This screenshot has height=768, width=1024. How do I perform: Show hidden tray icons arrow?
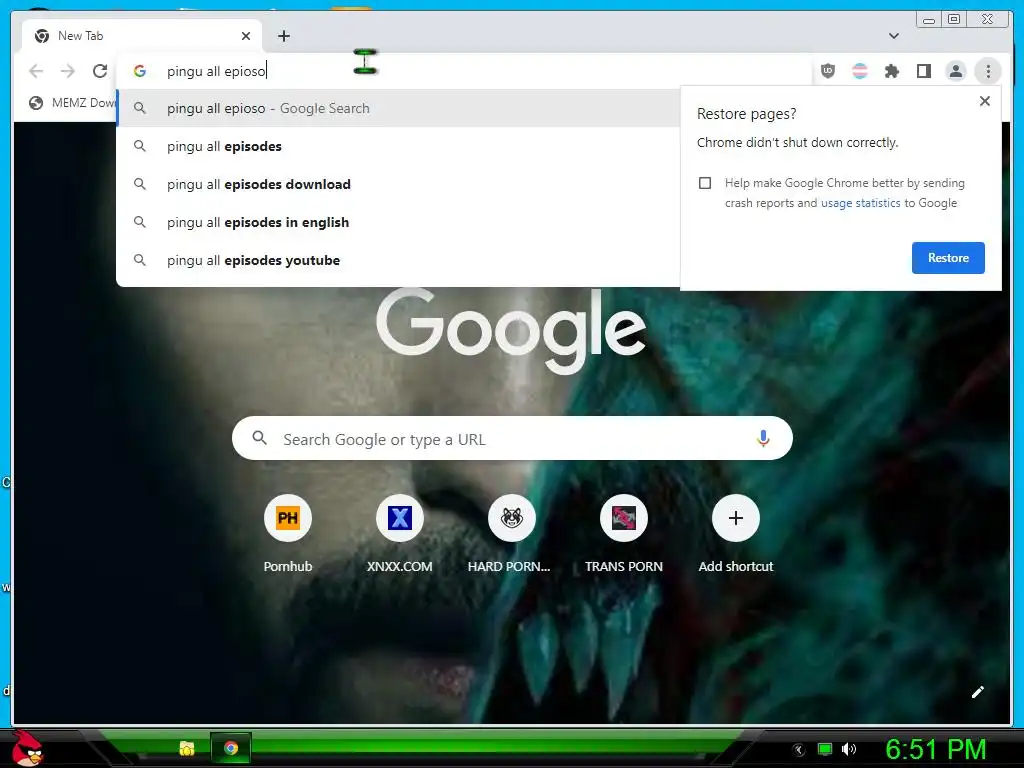799,750
